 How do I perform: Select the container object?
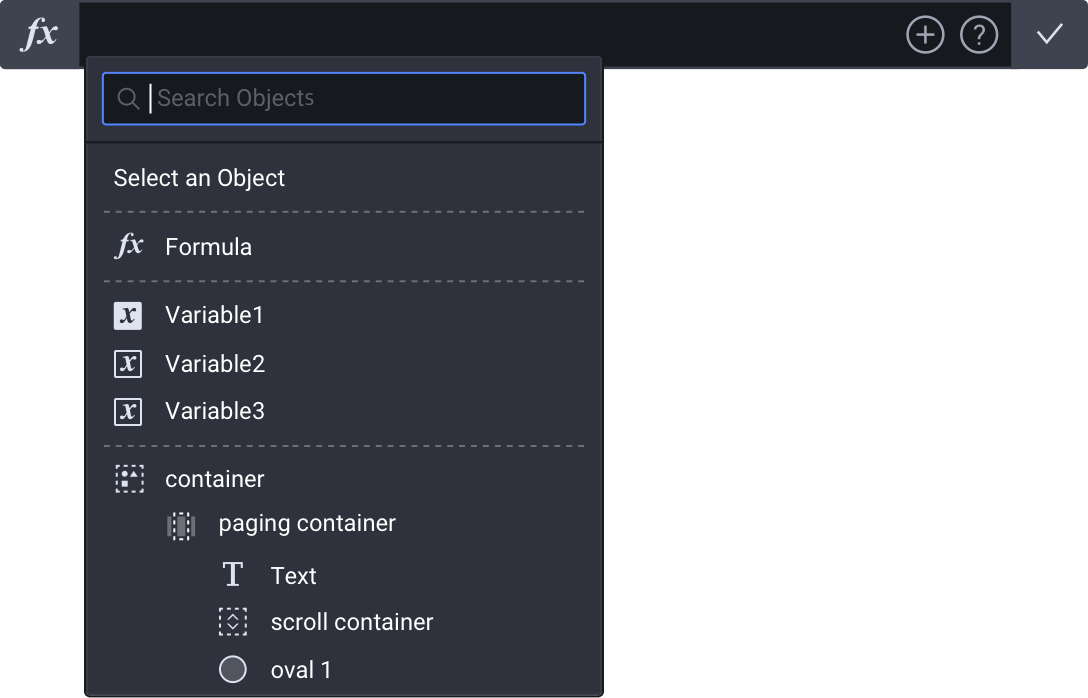214,479
